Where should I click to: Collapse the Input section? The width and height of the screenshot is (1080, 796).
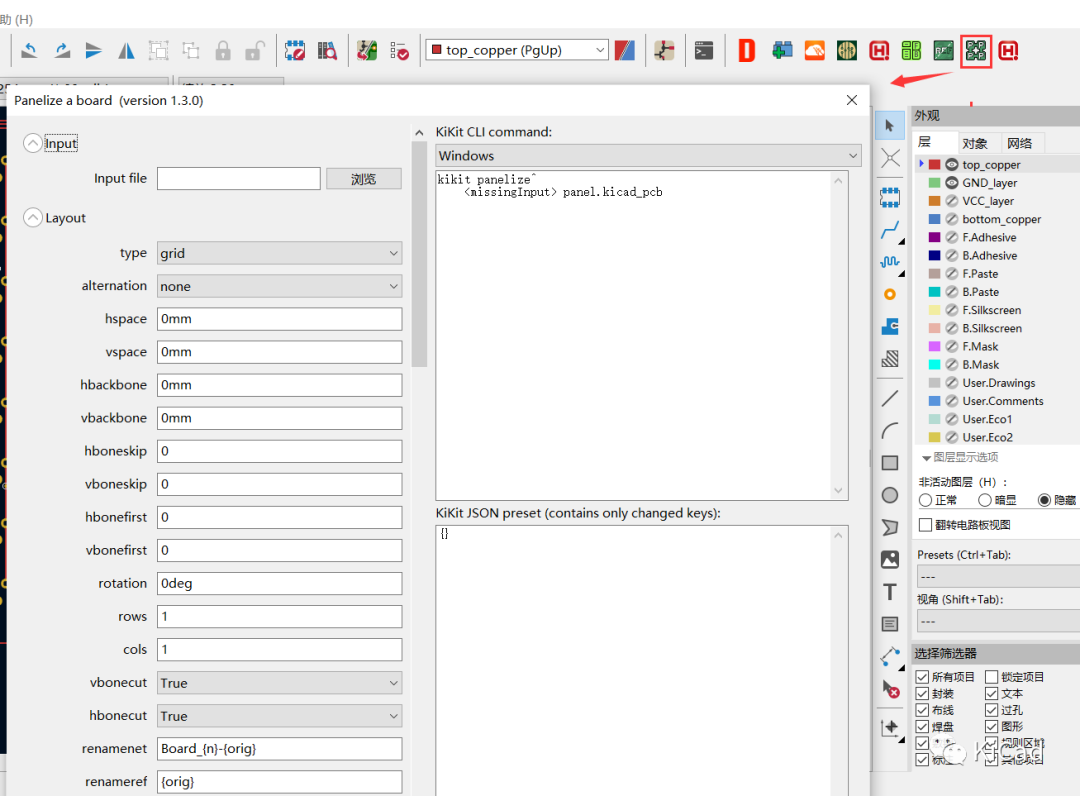(x=32, y=143)
